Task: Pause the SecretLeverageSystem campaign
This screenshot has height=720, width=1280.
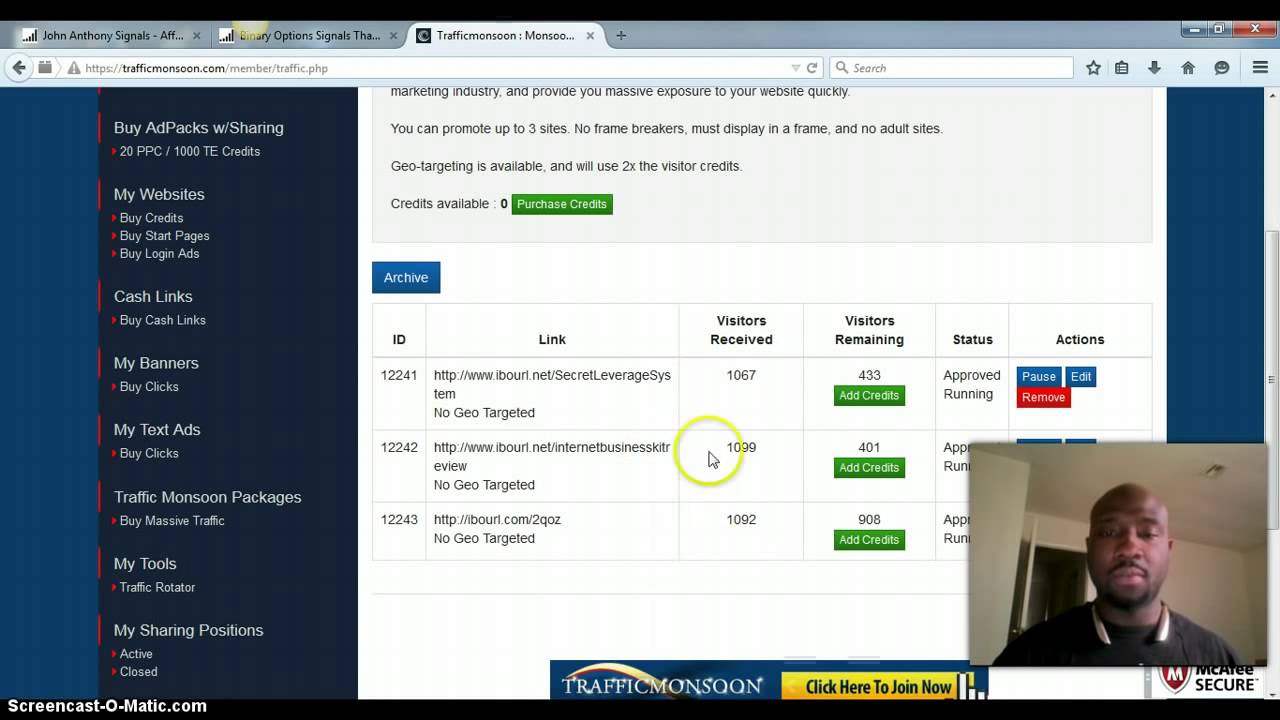Action: pyautogui.click(x=1039, y=376)
